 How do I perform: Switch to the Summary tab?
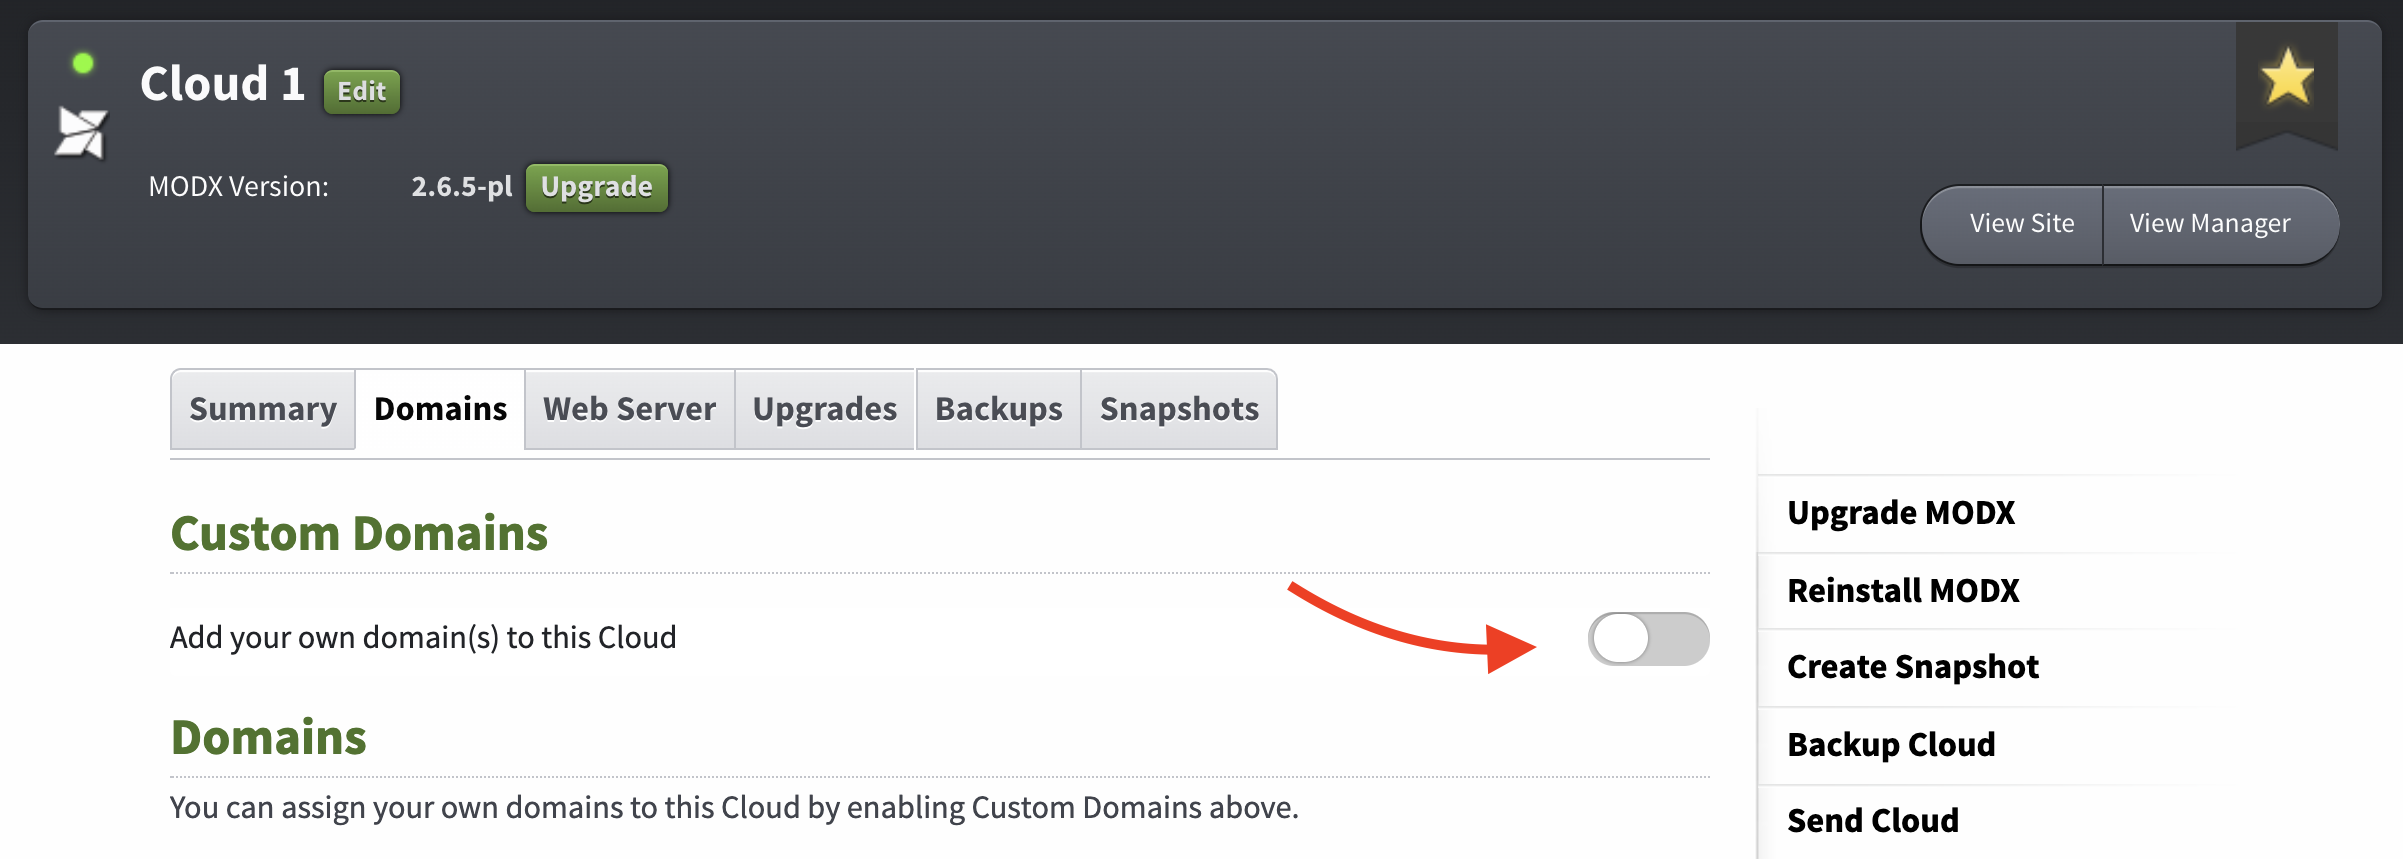[x=262, y=409]
